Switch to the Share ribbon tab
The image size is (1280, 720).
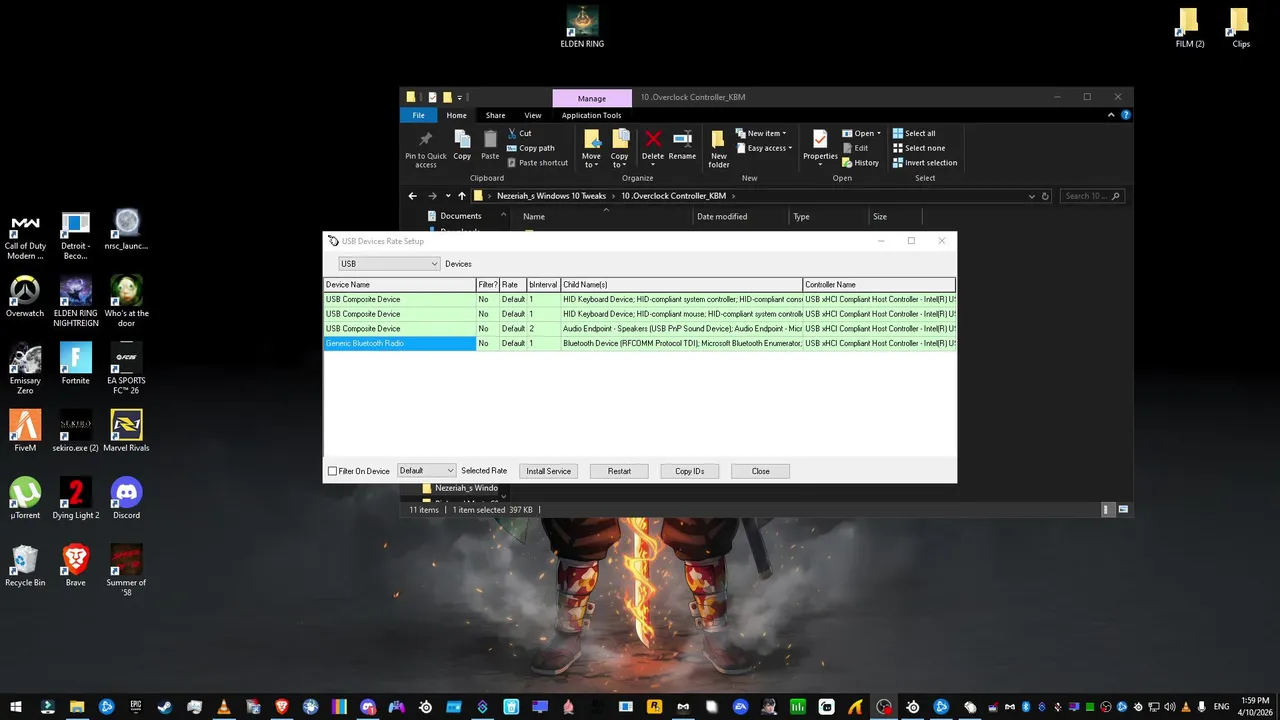click(495, 115)
